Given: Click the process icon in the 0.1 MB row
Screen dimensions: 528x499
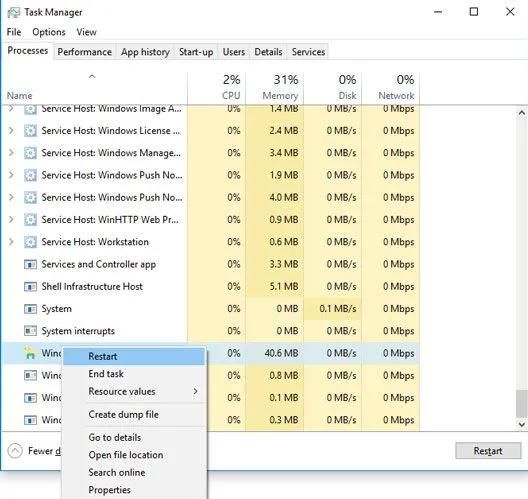Looking at the screenshot, I should click(30, 398).
